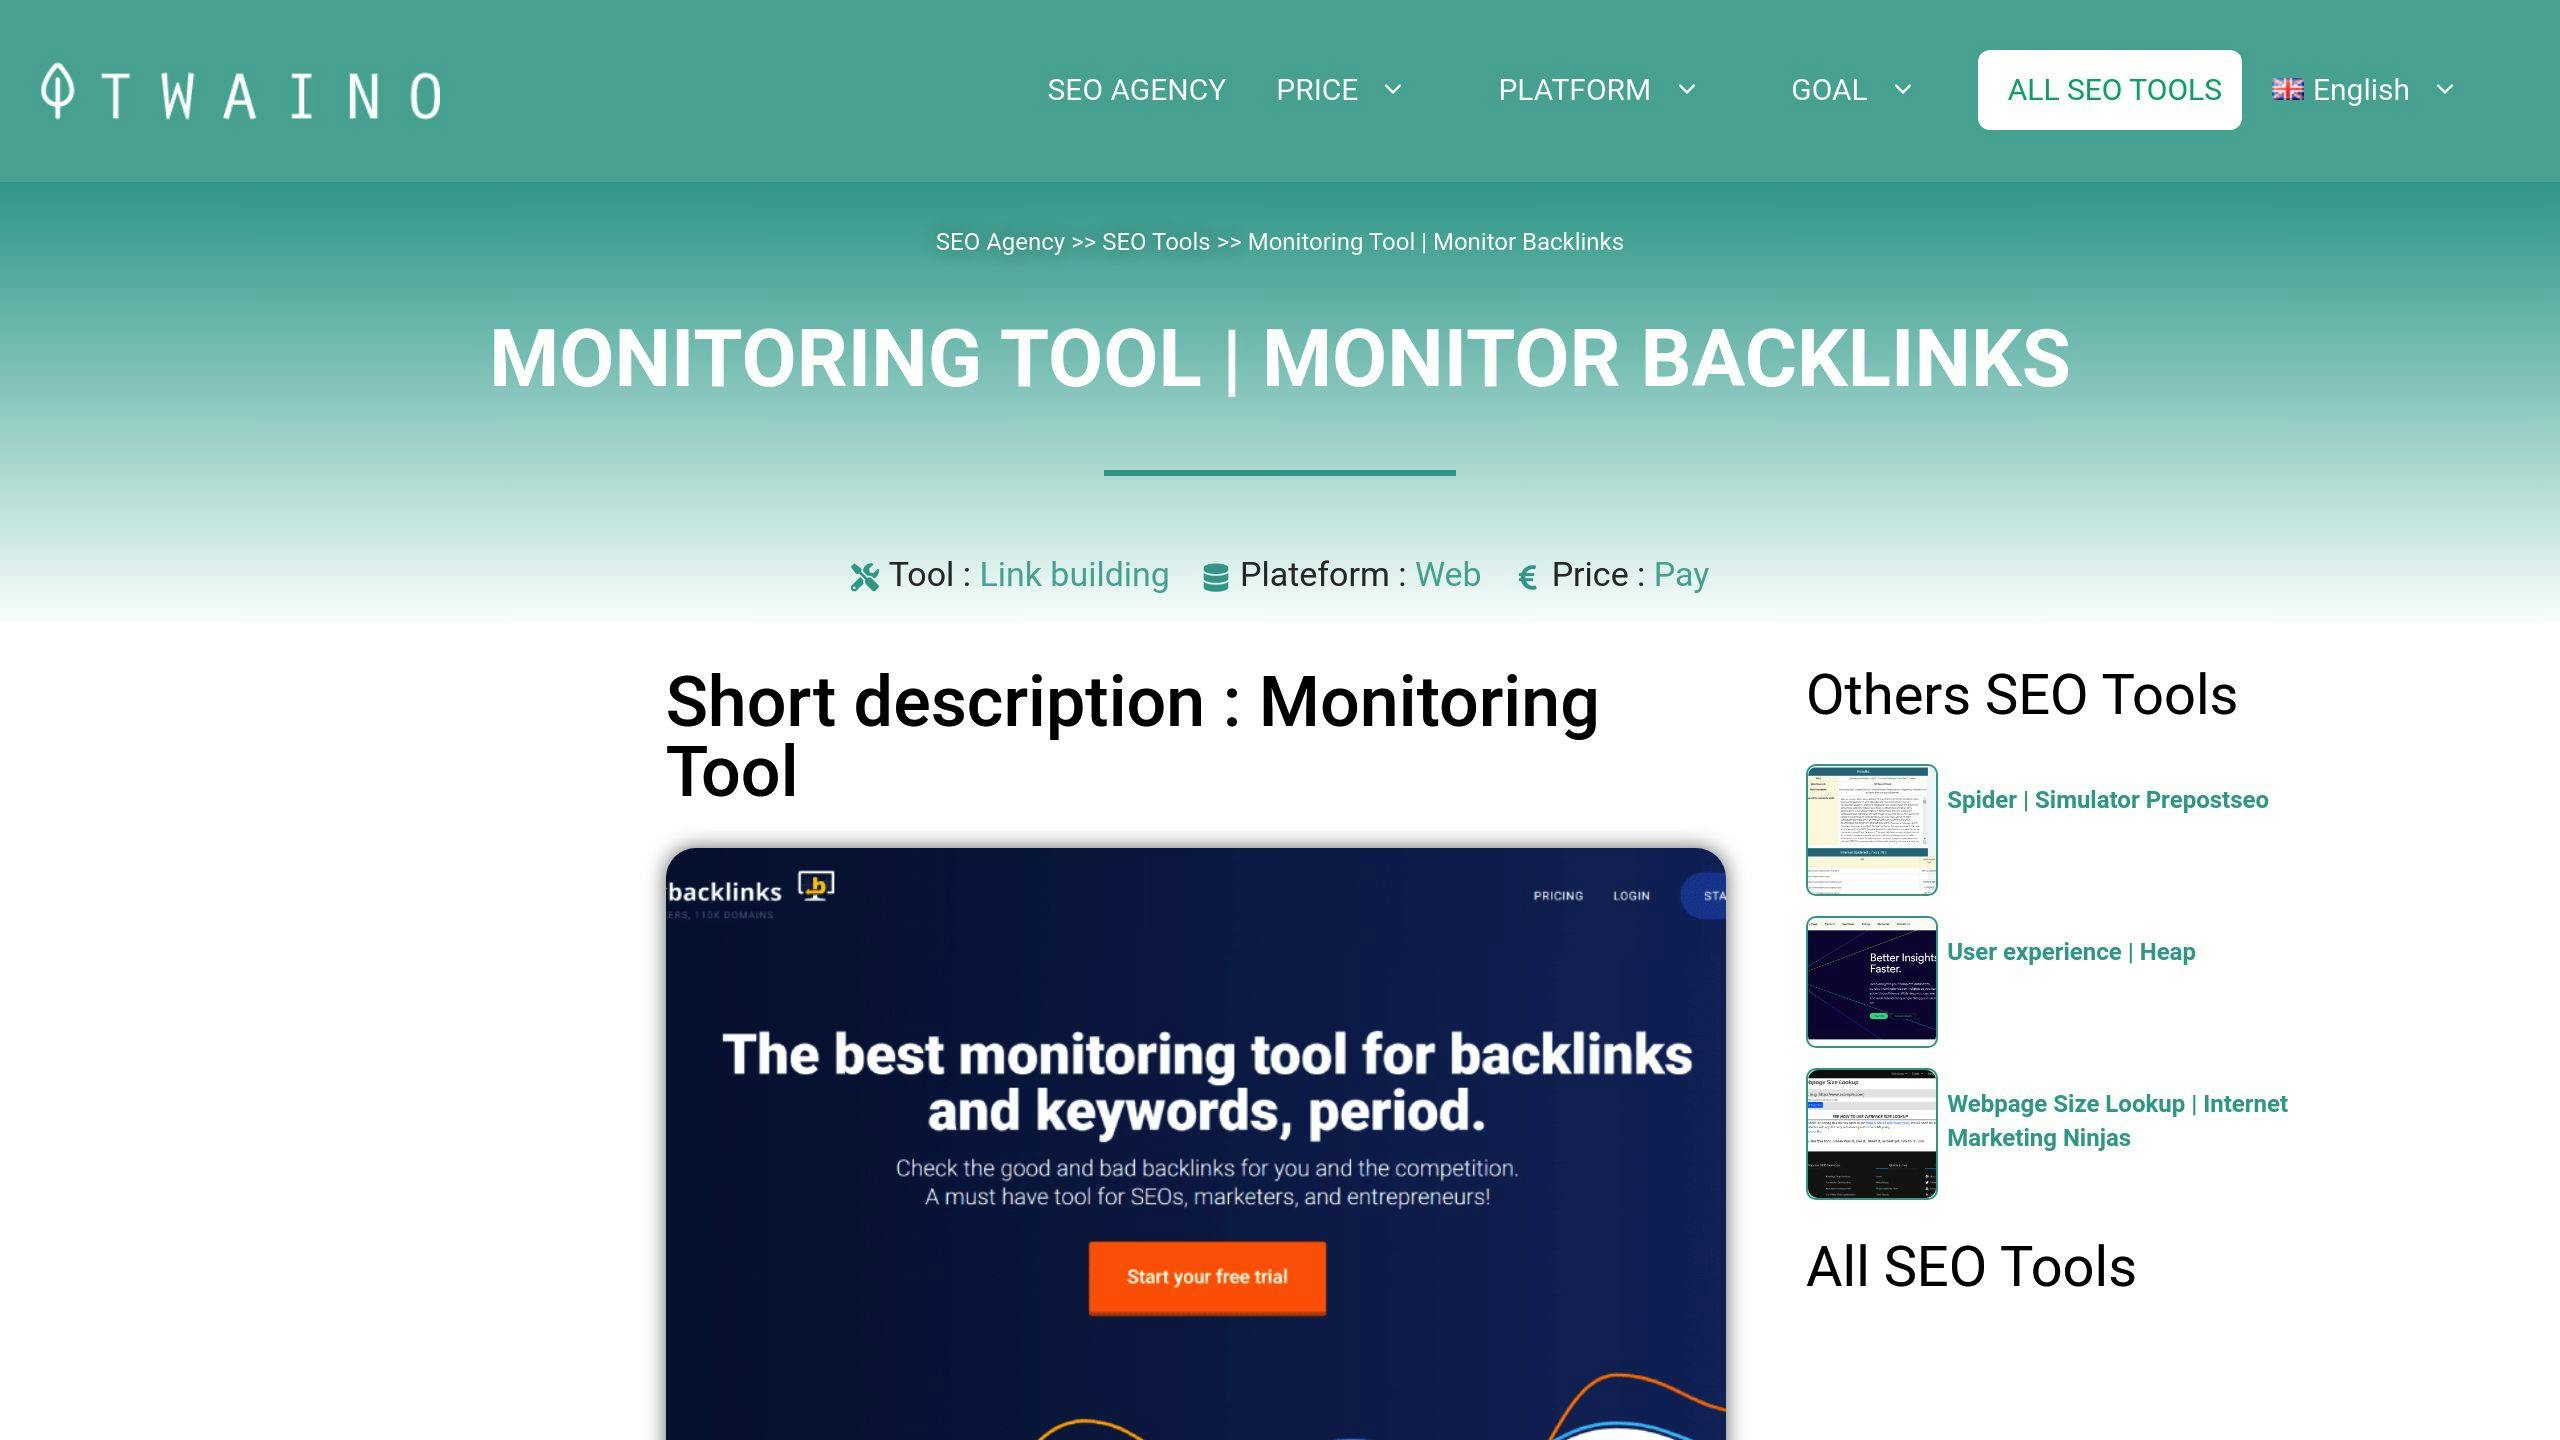The image size is (2560, 1440).
Task: Click the Webpage Size Lookup thumbnail
Action: (x=1871, y=1132)
